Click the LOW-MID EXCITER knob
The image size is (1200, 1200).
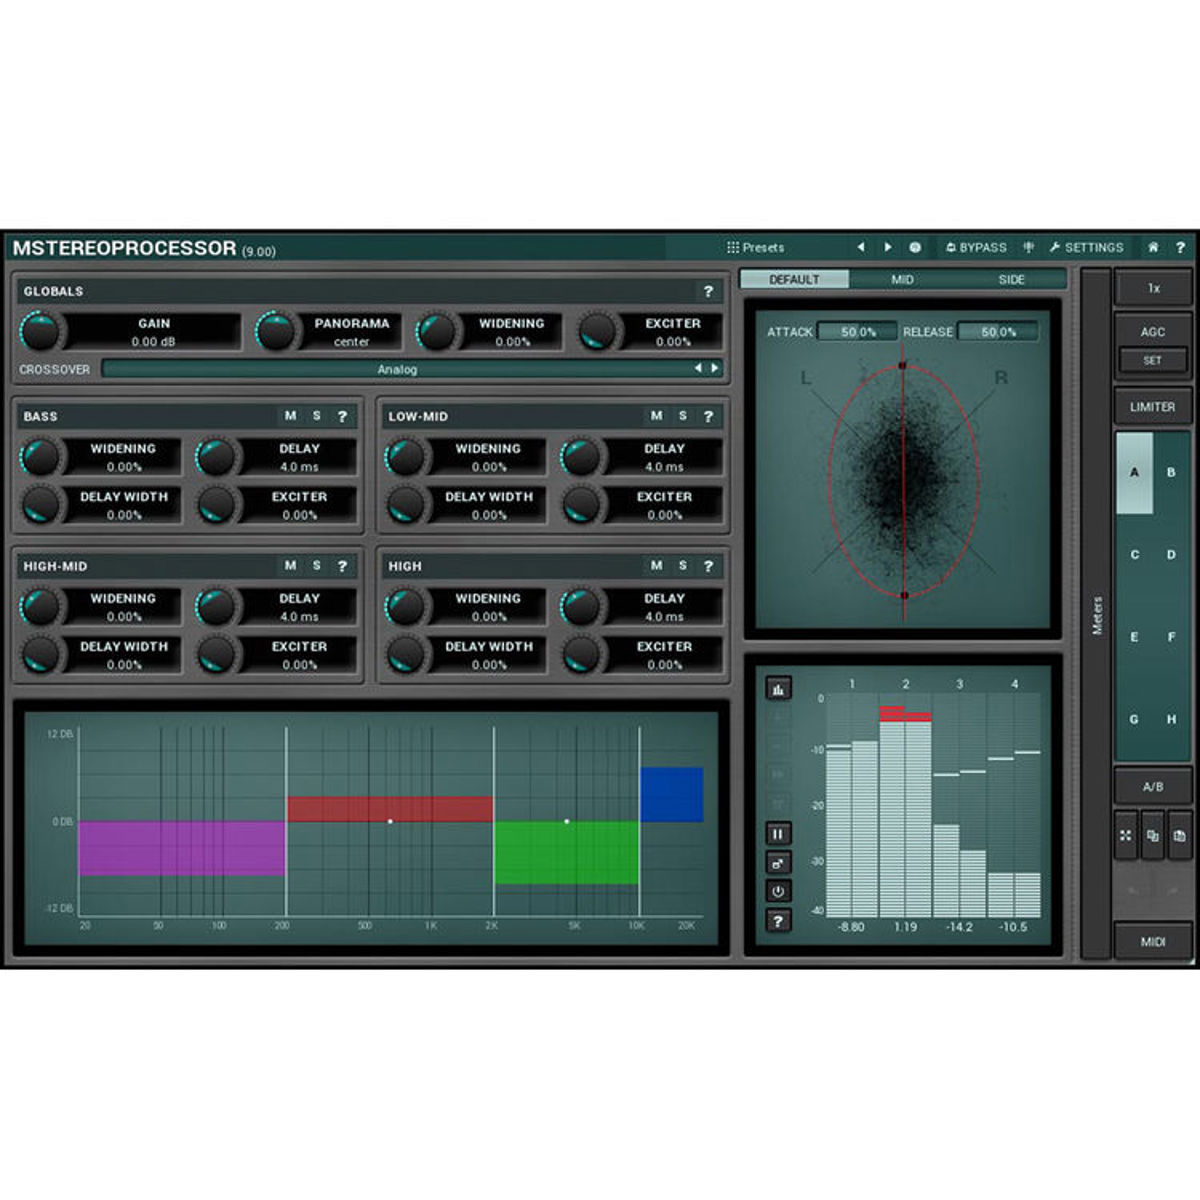(581, 505)
